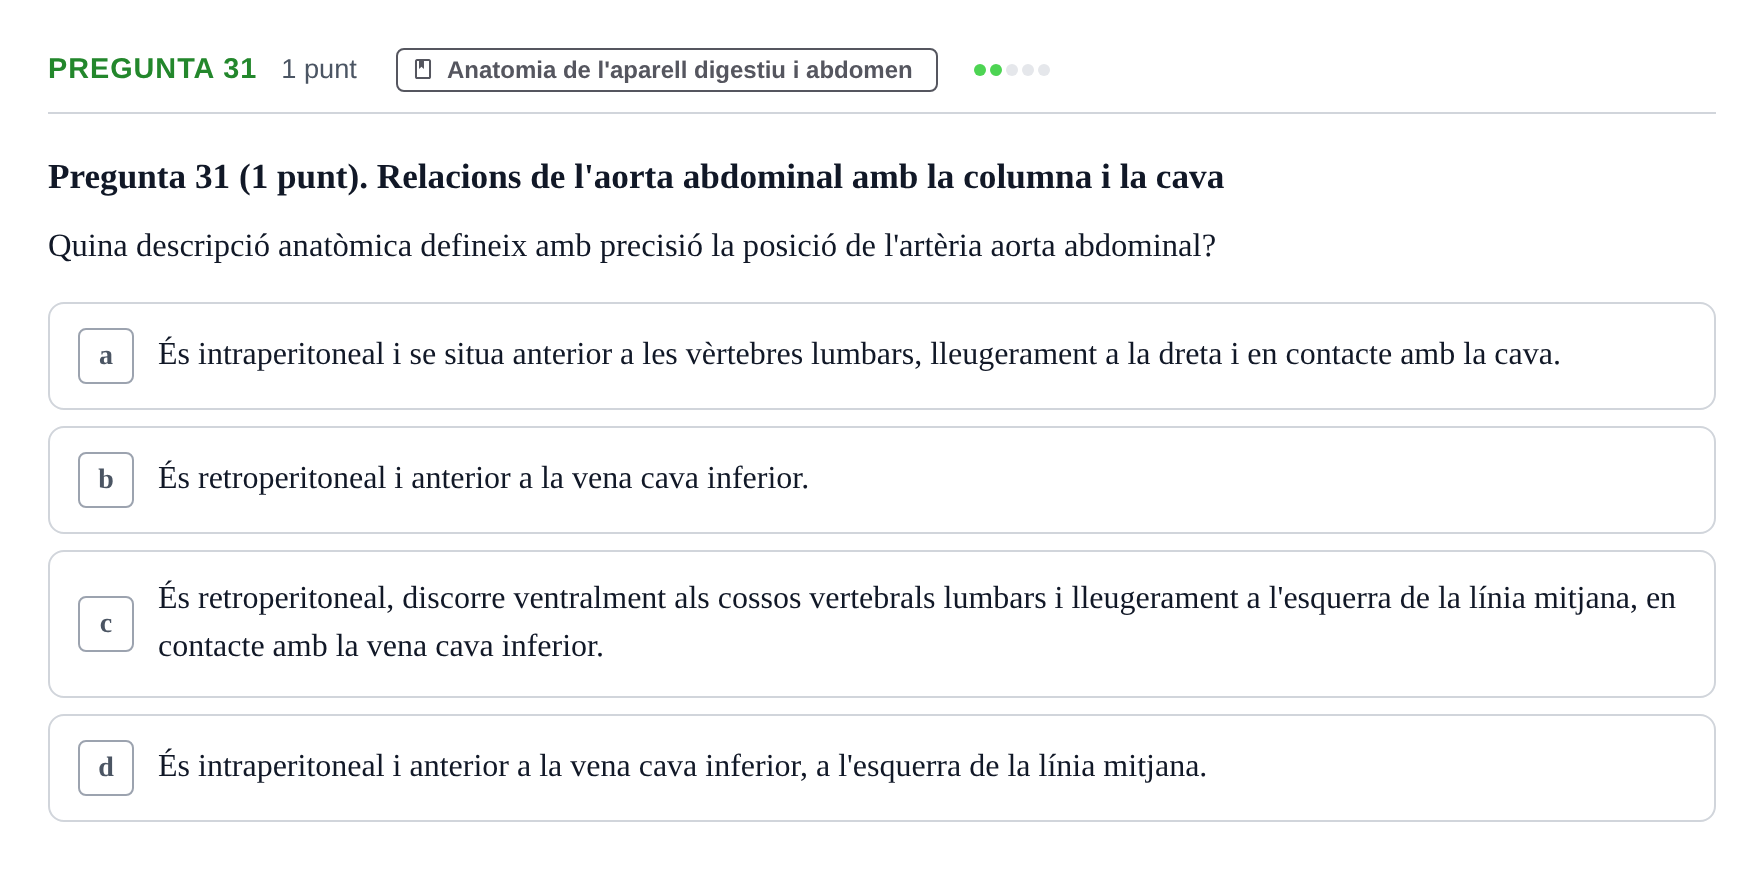Choose answer option b letter box

pos(106,480)
